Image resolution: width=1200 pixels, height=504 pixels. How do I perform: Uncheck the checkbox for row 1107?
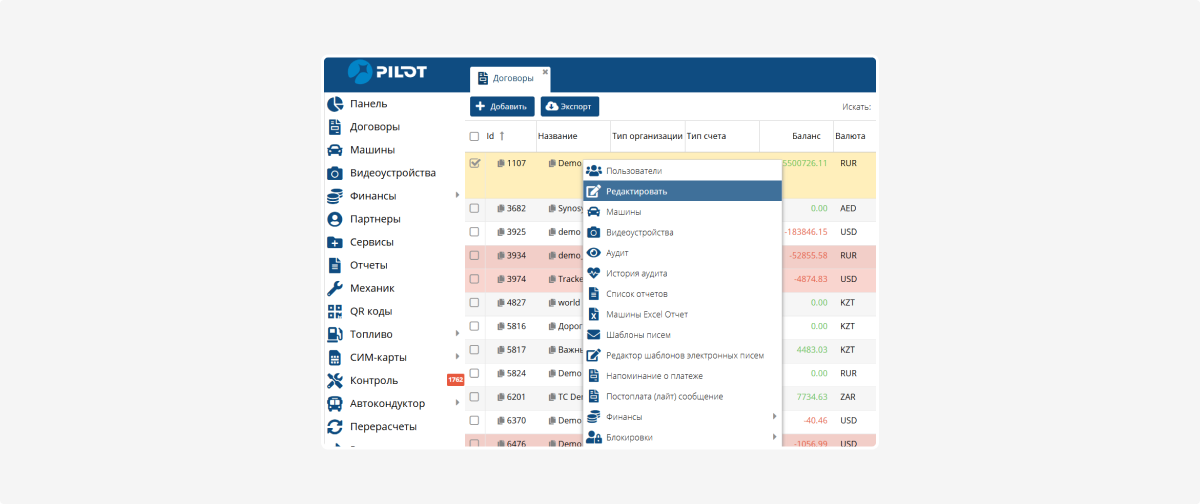pos(474,162)
